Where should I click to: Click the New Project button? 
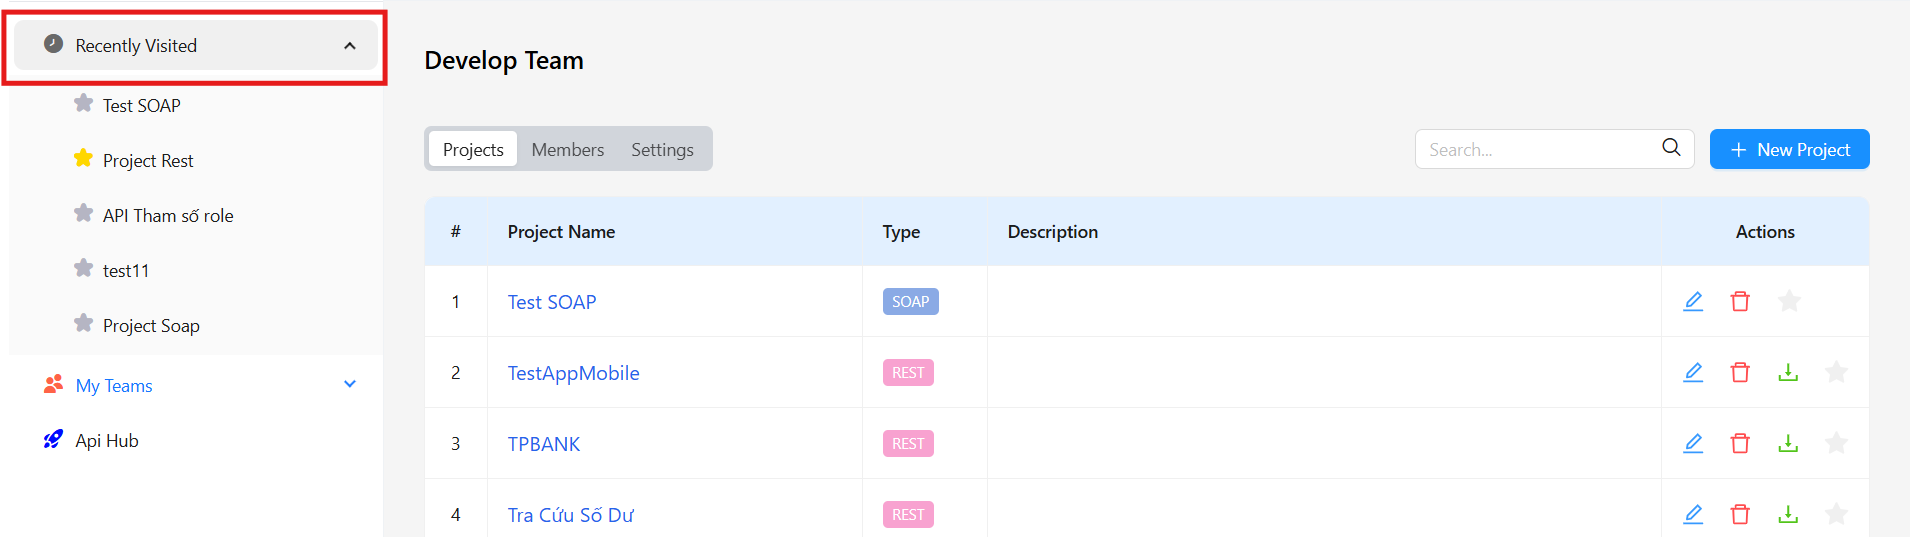click(1789, 149)
